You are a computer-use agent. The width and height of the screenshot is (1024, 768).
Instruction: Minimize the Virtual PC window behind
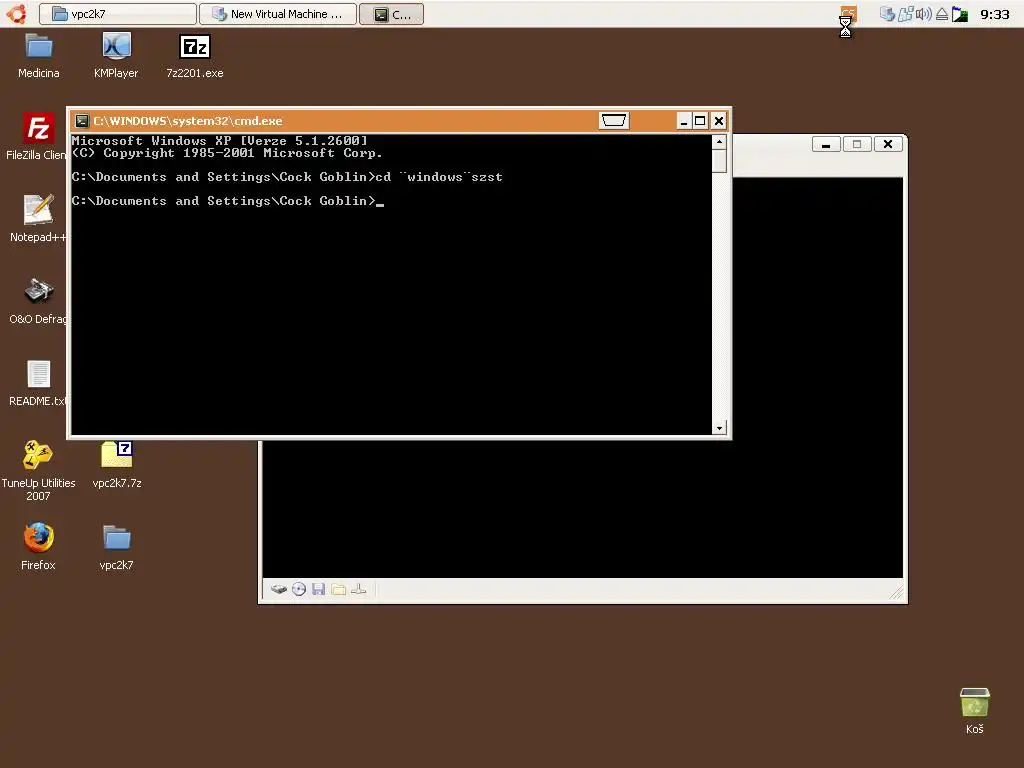click(x=826, y=144)
